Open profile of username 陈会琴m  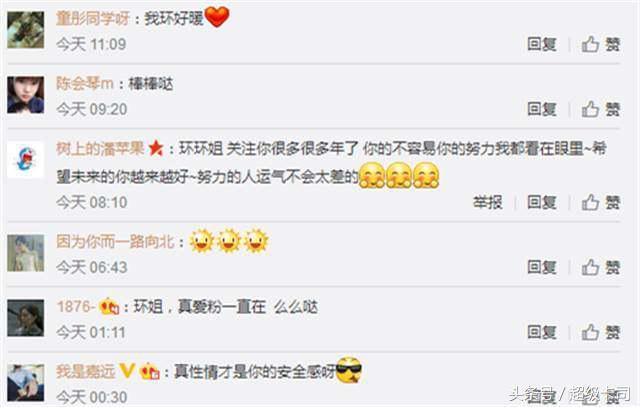pos(84,83)
